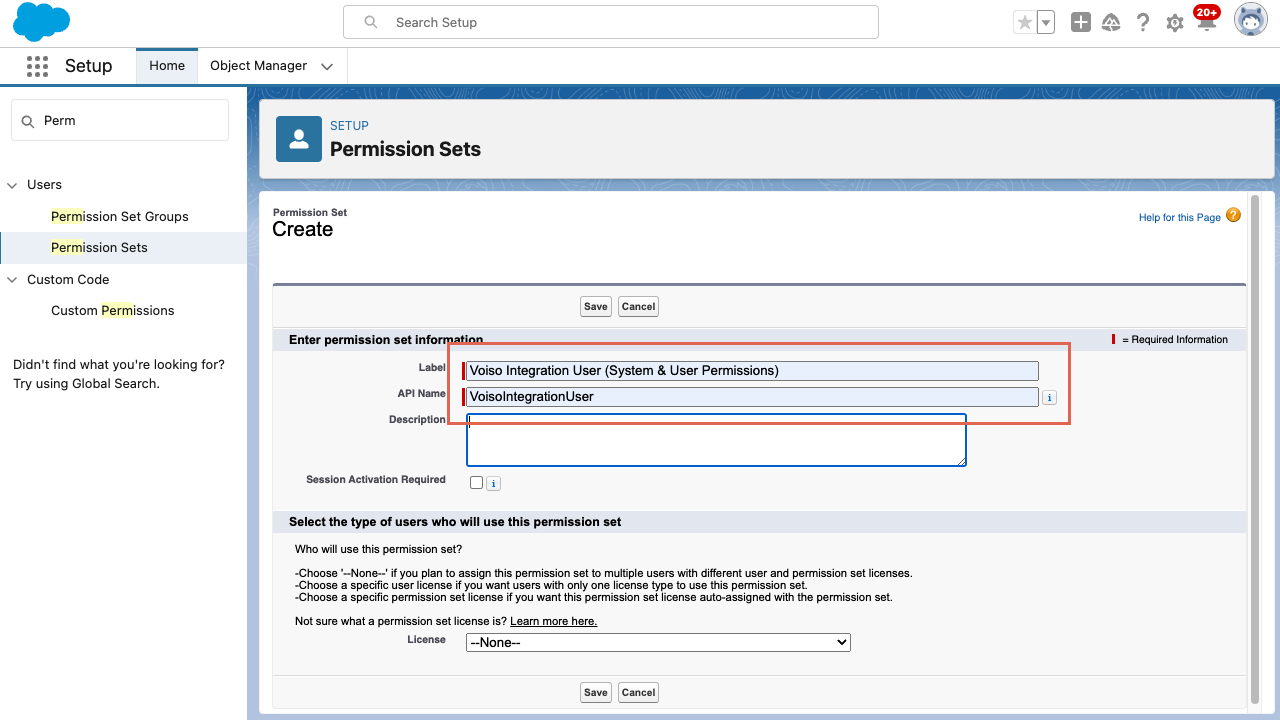The width and height of the screenshot is (1280, 720).
Task: Toggle the Session Activation Required checkbox
Action: tap(476, 483)
